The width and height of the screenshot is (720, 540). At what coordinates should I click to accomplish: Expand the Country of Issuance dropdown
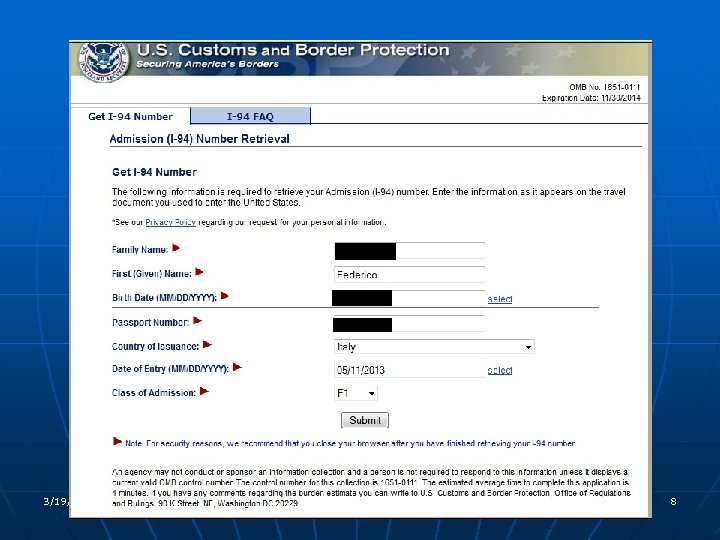(434, 347)
